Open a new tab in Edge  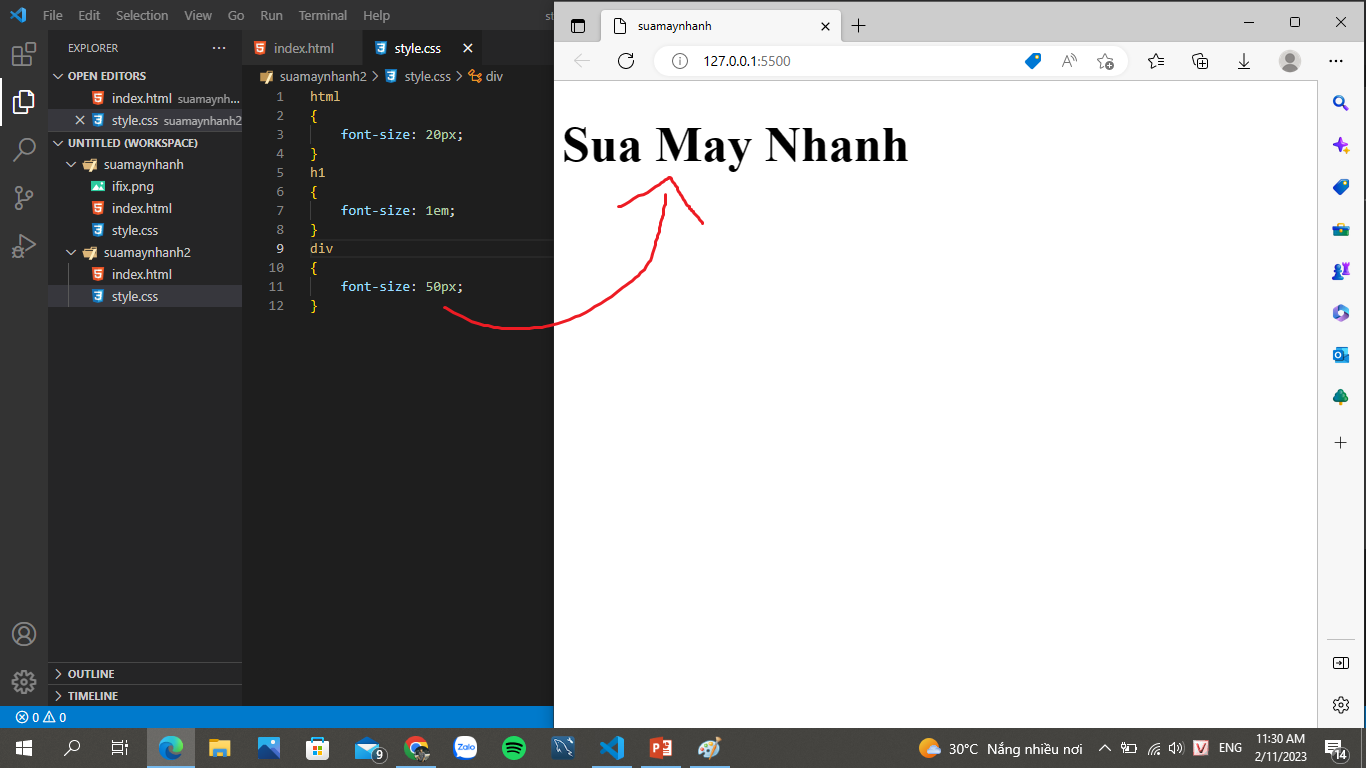pyautogui.click(x=858, y=25)
